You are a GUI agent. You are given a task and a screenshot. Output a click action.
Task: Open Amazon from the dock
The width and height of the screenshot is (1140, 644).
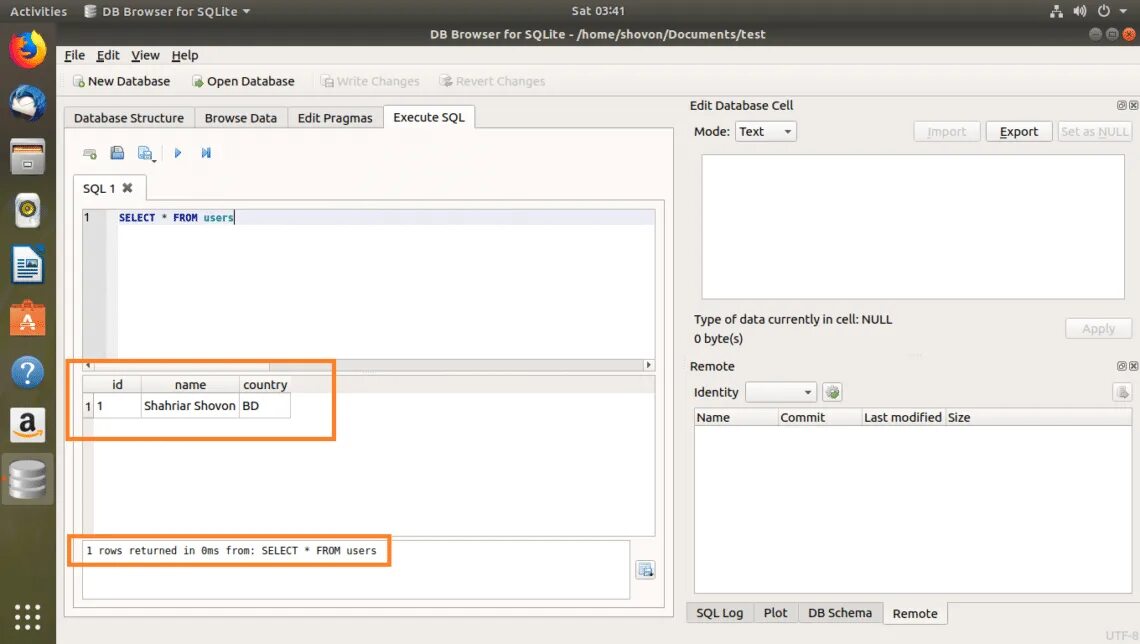click(x=28, y=425)
